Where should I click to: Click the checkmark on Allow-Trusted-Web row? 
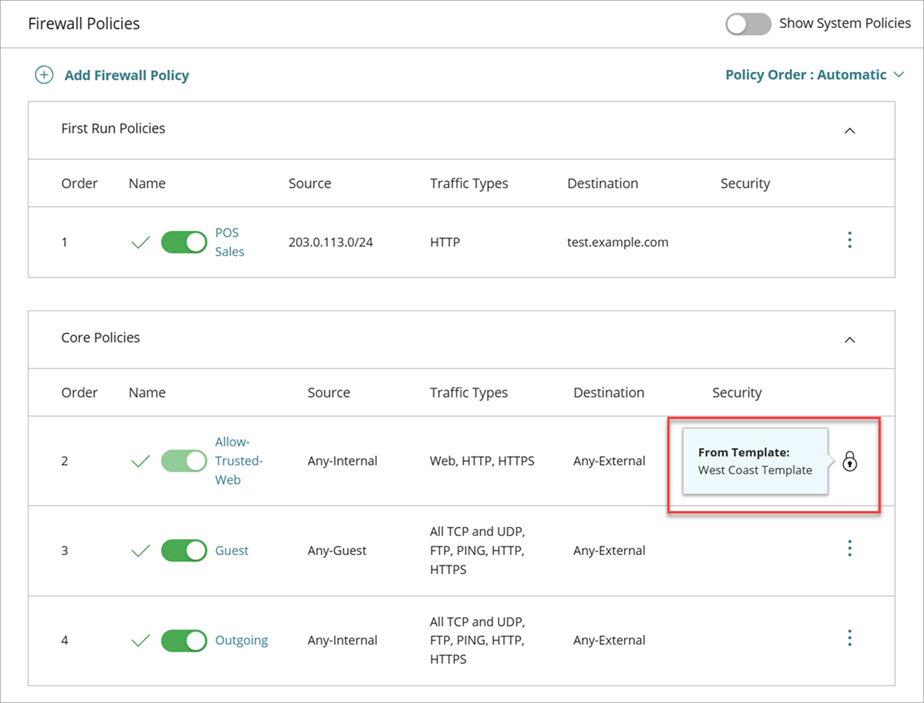[140, 460]
